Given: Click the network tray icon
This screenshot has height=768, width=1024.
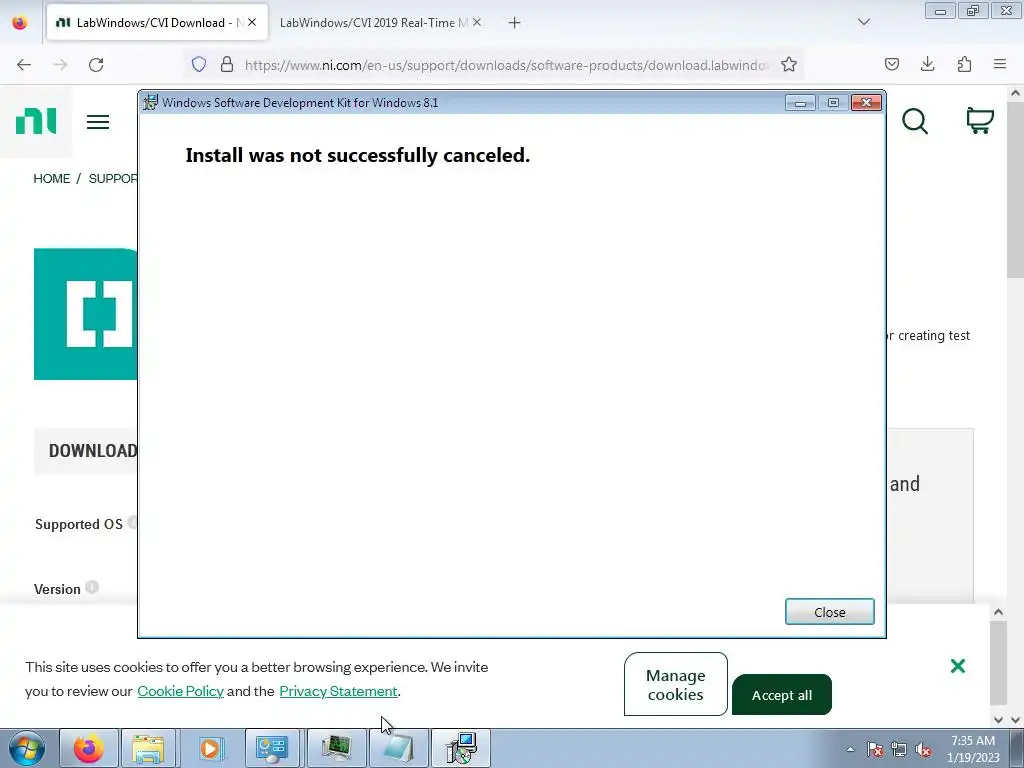Looking at the screenshot, I should [x=899, y=749].
